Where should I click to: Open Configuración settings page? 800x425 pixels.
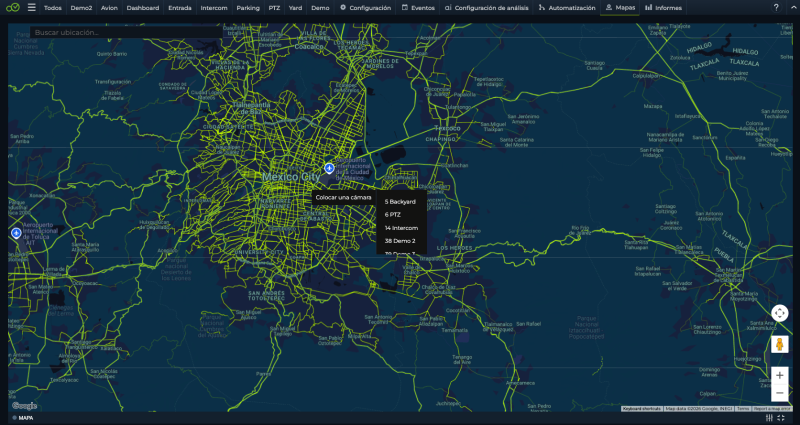(365, 8)
